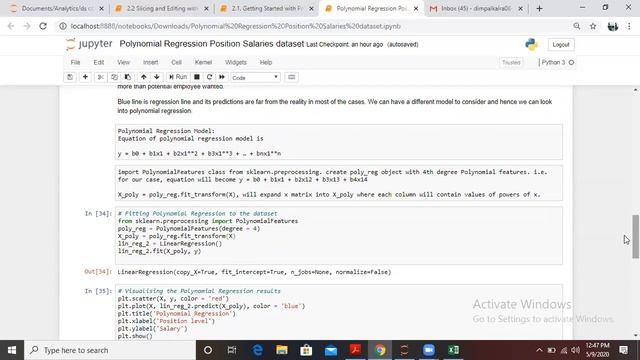Go back in browser history
Image resolution: width=640 pixels, height=360 pixels.
click(11, 26)
